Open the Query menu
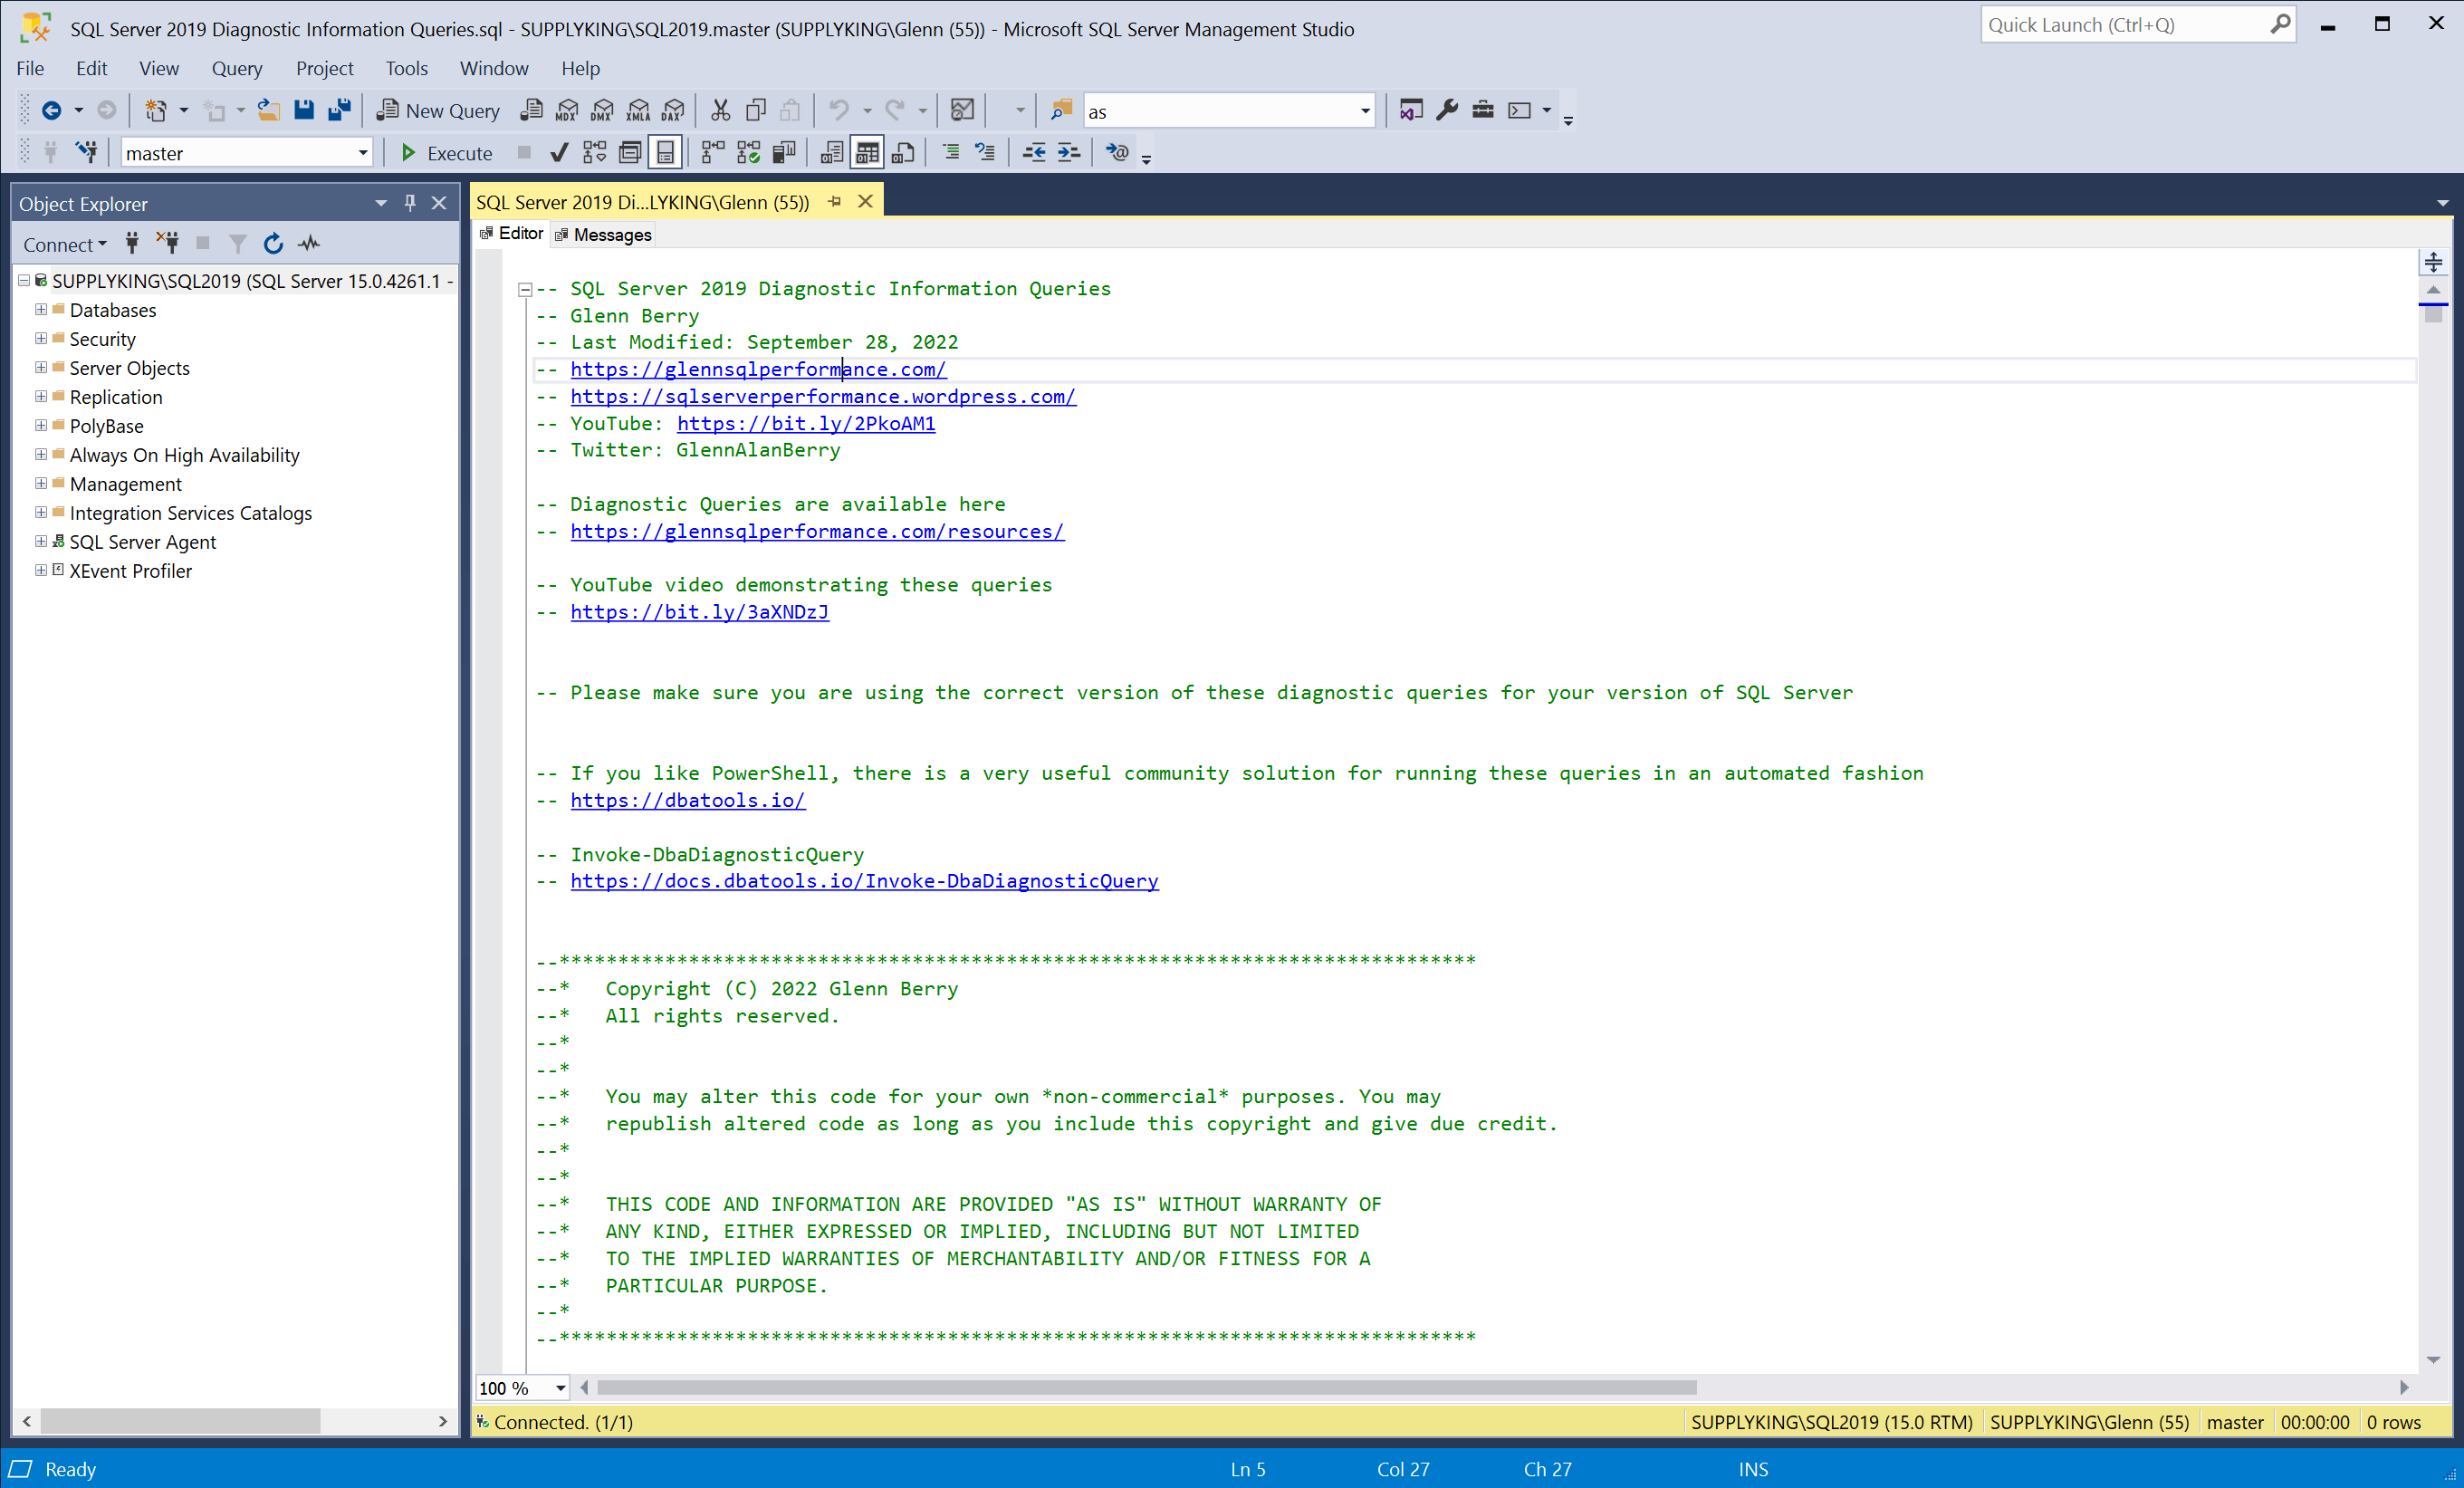This screenshot has height=1488, width=2464. 237,68
